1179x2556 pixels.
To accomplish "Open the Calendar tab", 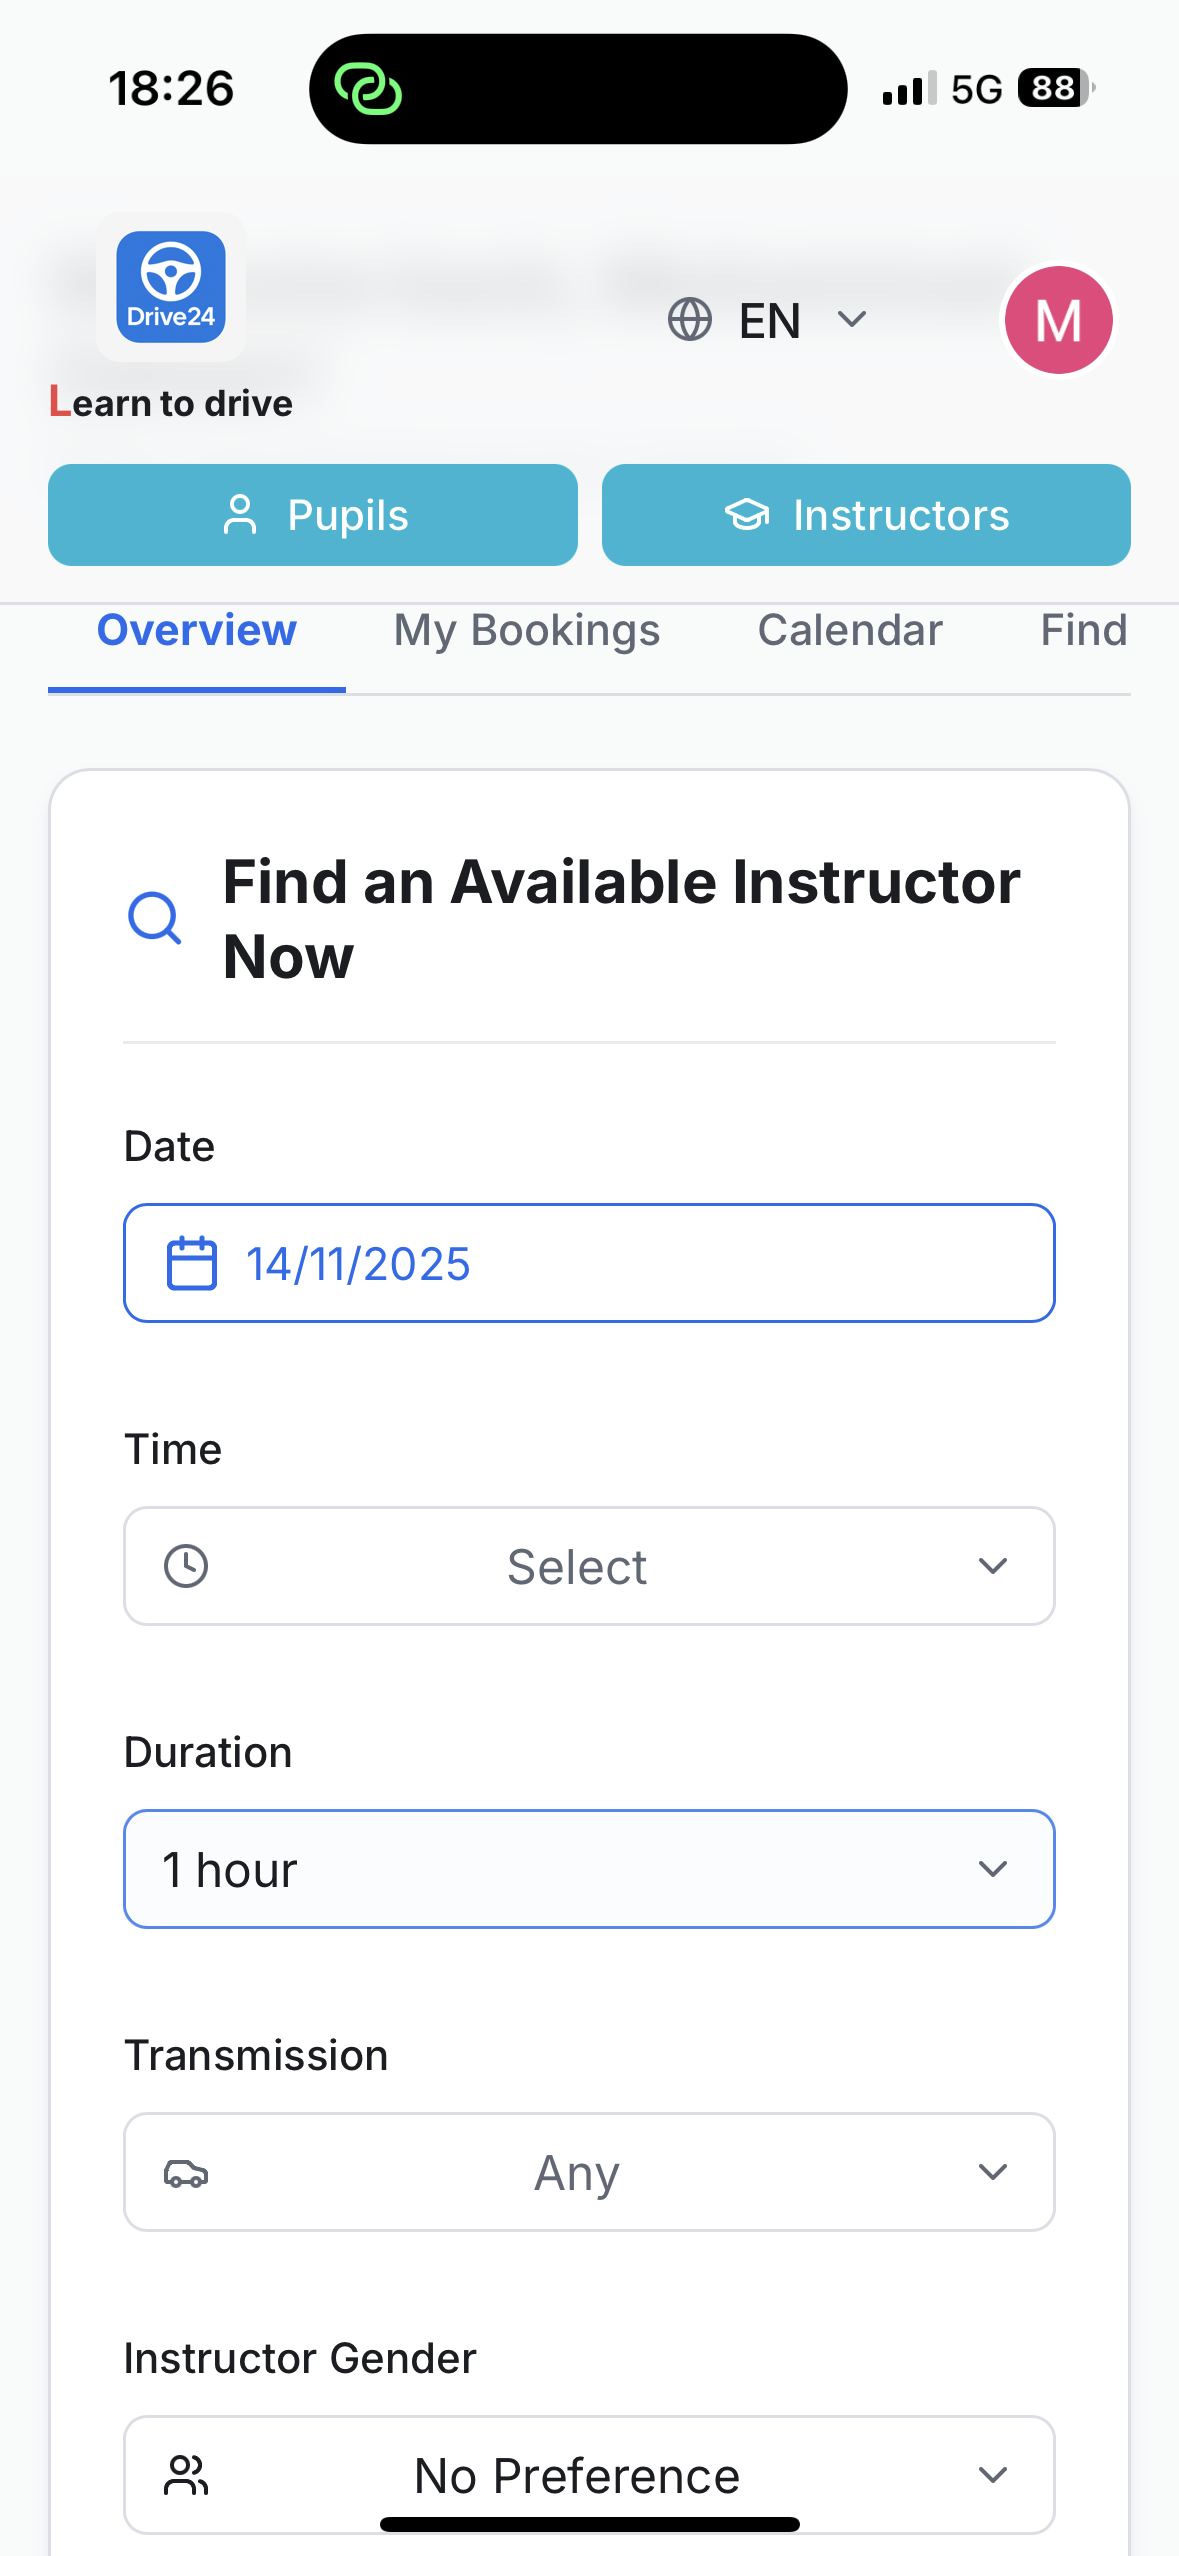I will (848, 630).
